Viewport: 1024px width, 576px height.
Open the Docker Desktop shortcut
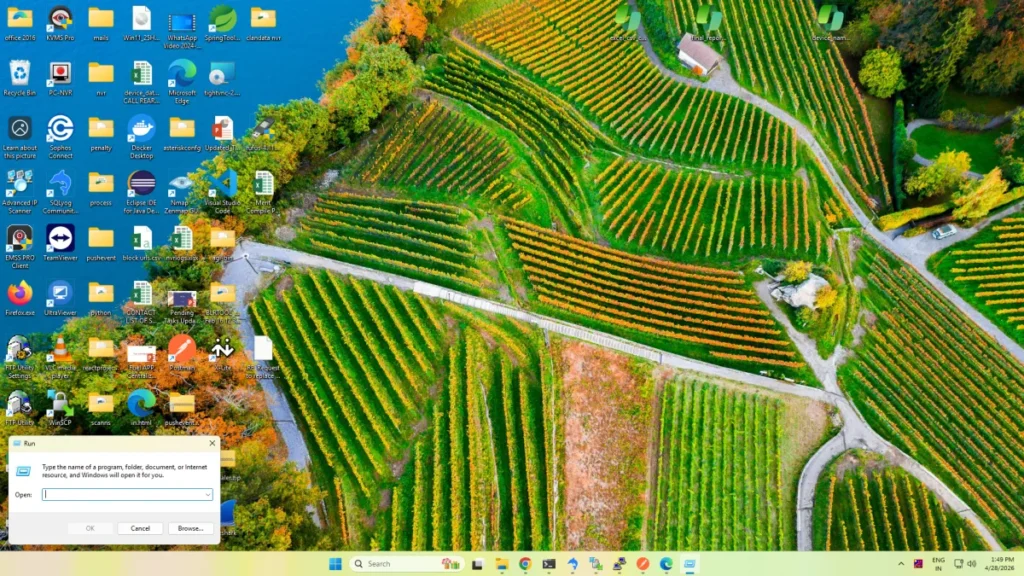pyautogui.click(x=141, y=128)
